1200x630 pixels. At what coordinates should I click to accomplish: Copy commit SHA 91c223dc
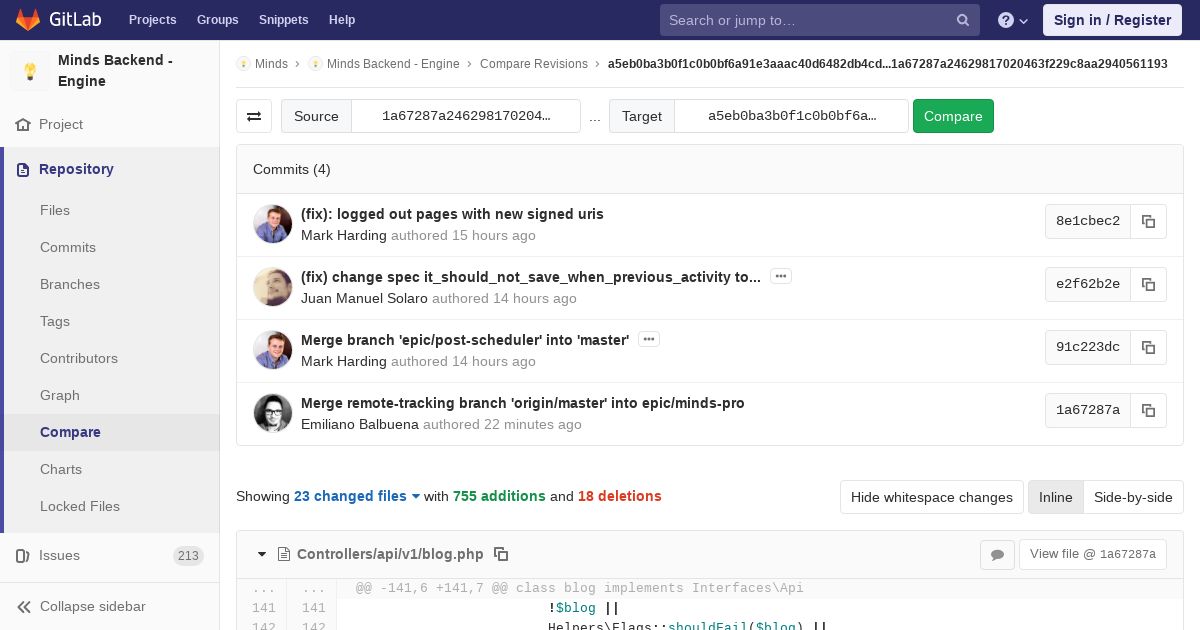pyautogui.click(x=1148, y=347)
